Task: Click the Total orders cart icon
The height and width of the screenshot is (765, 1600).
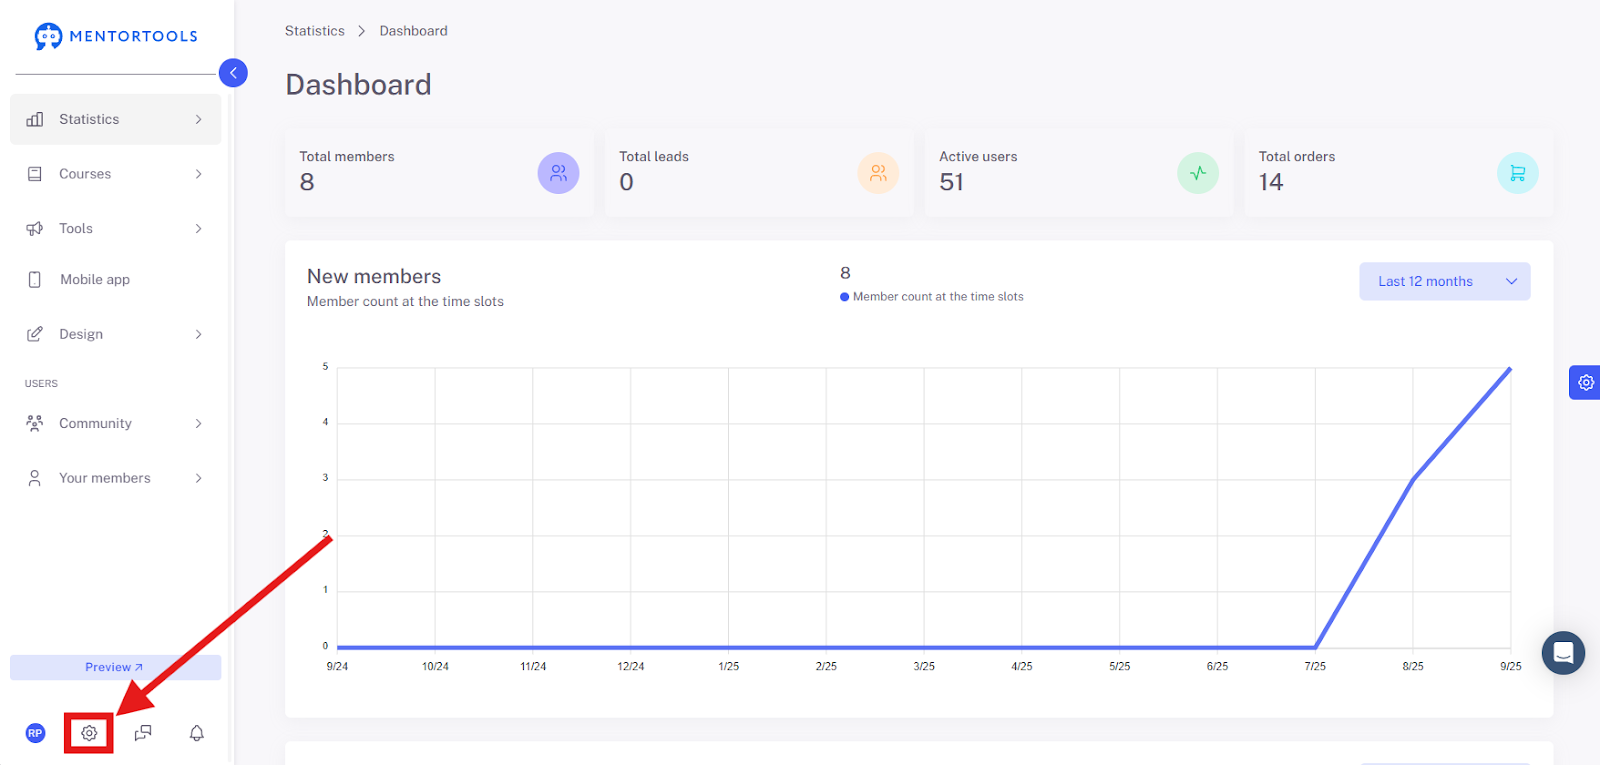Action: click(x=1517, y=173)
